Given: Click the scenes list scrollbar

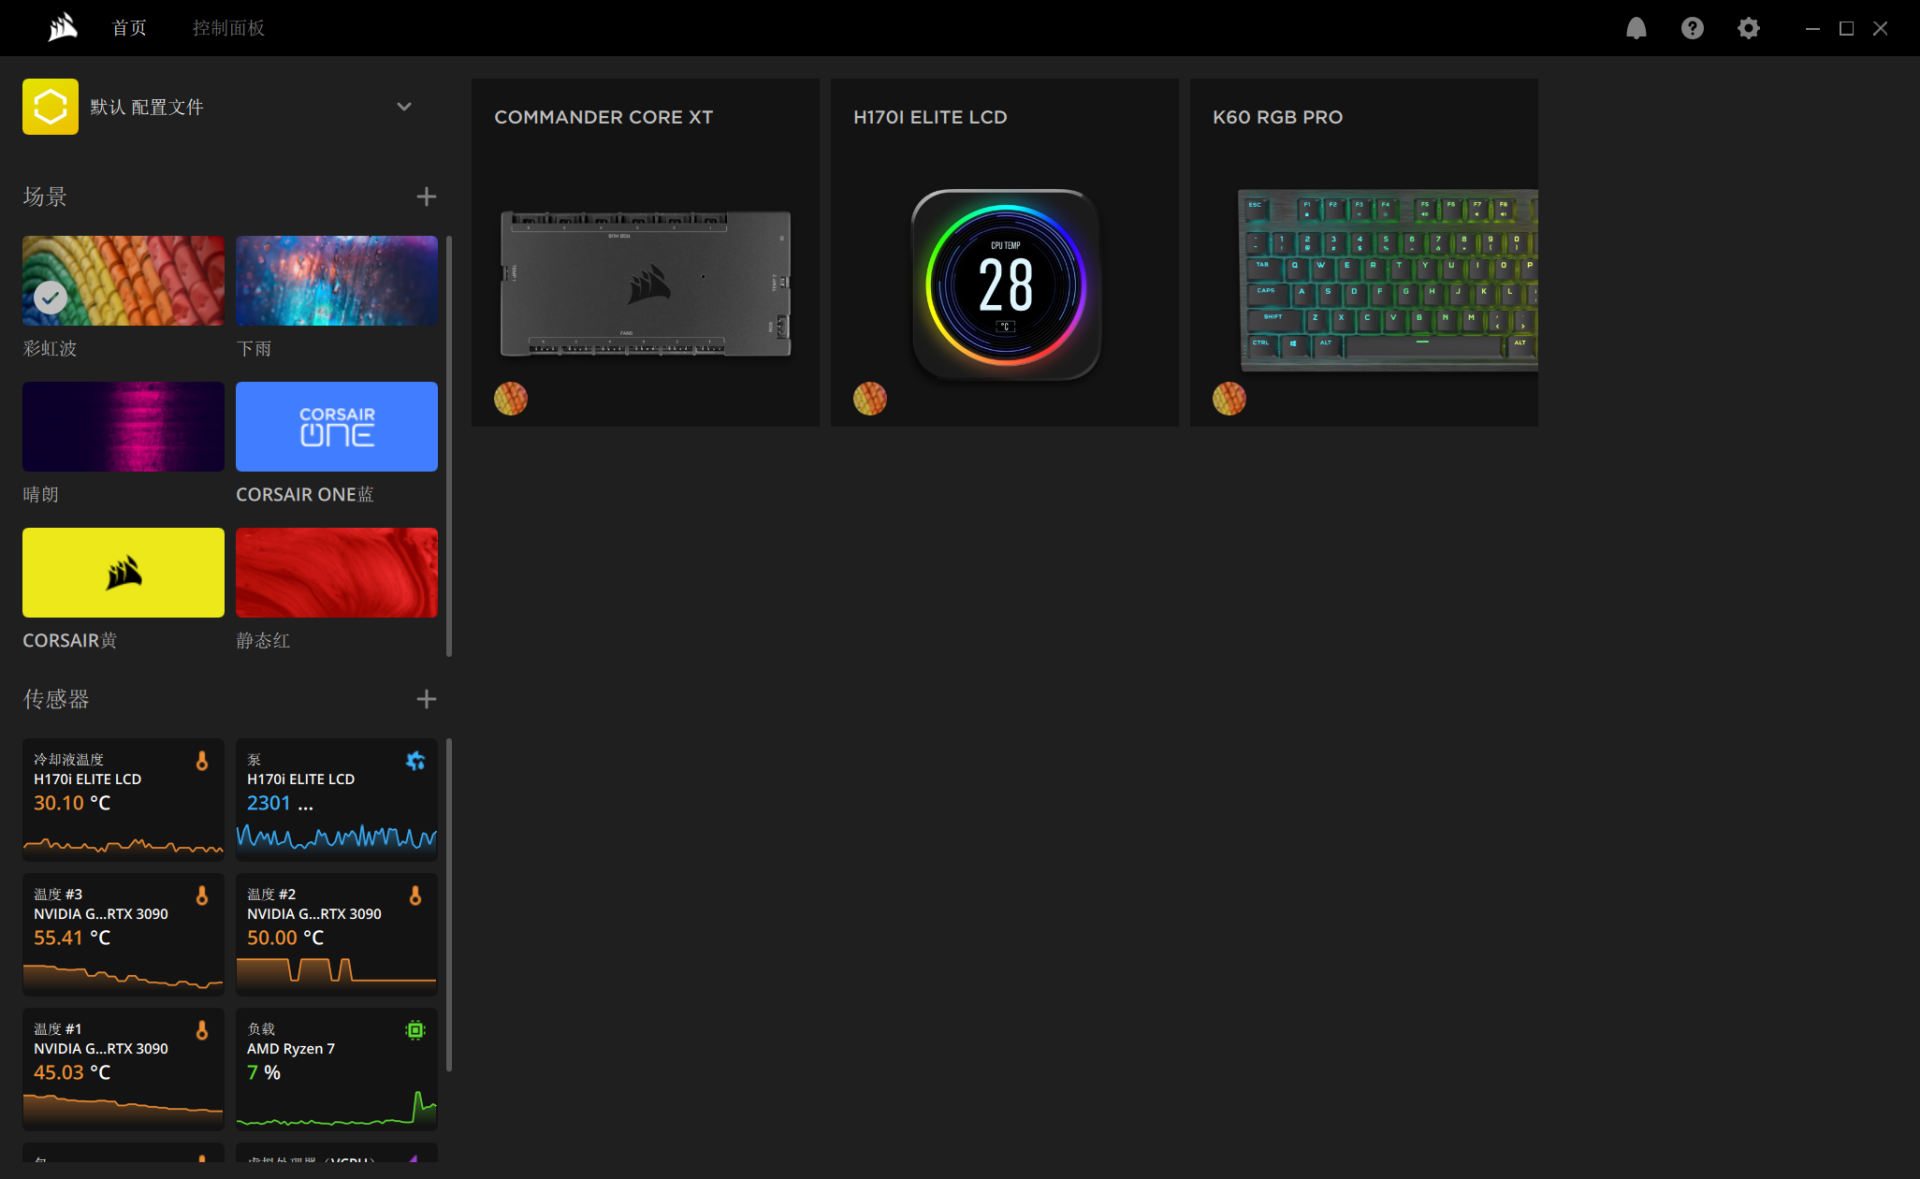Looking at the screenshot, I should pos(449,445).
